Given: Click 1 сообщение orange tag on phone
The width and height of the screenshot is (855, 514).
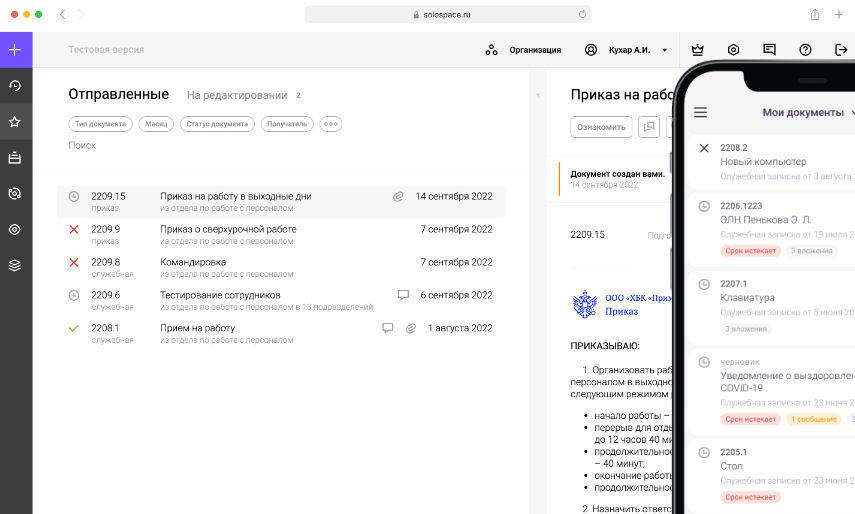Looking at the screenshot, I should pos(814,419).
